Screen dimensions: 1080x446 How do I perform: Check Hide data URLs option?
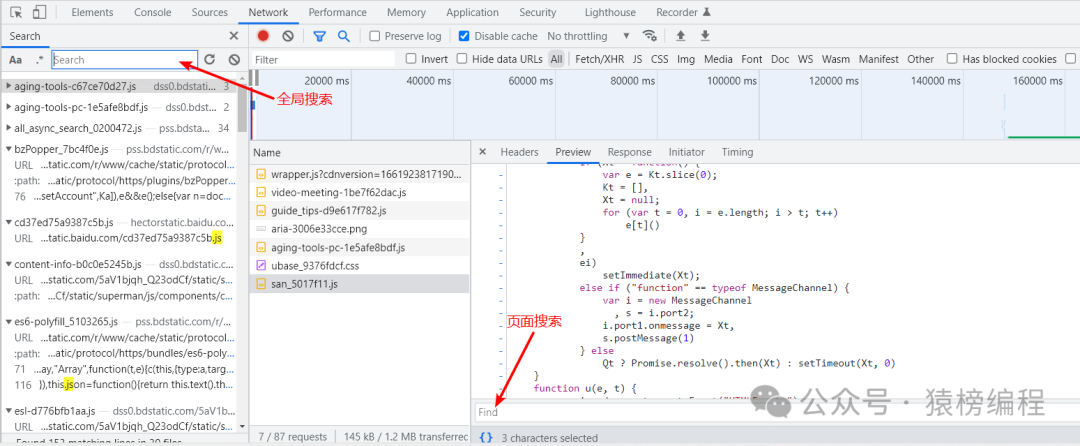pyautogui.click(x=462, y=59)
